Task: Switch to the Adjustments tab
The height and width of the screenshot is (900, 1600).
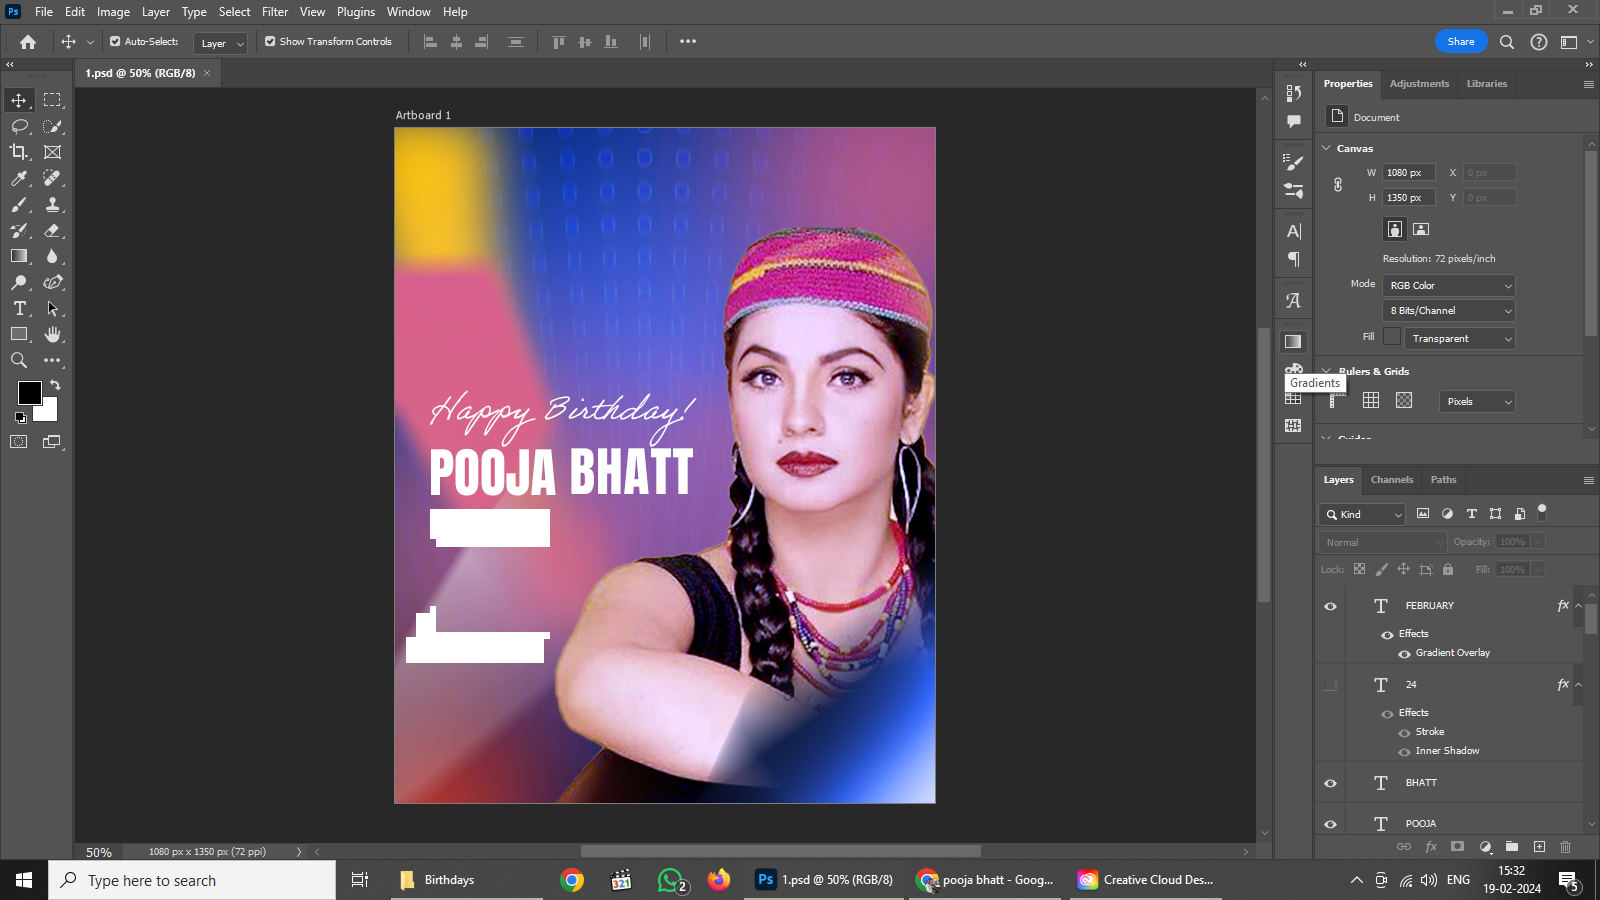Action: 1419,84
